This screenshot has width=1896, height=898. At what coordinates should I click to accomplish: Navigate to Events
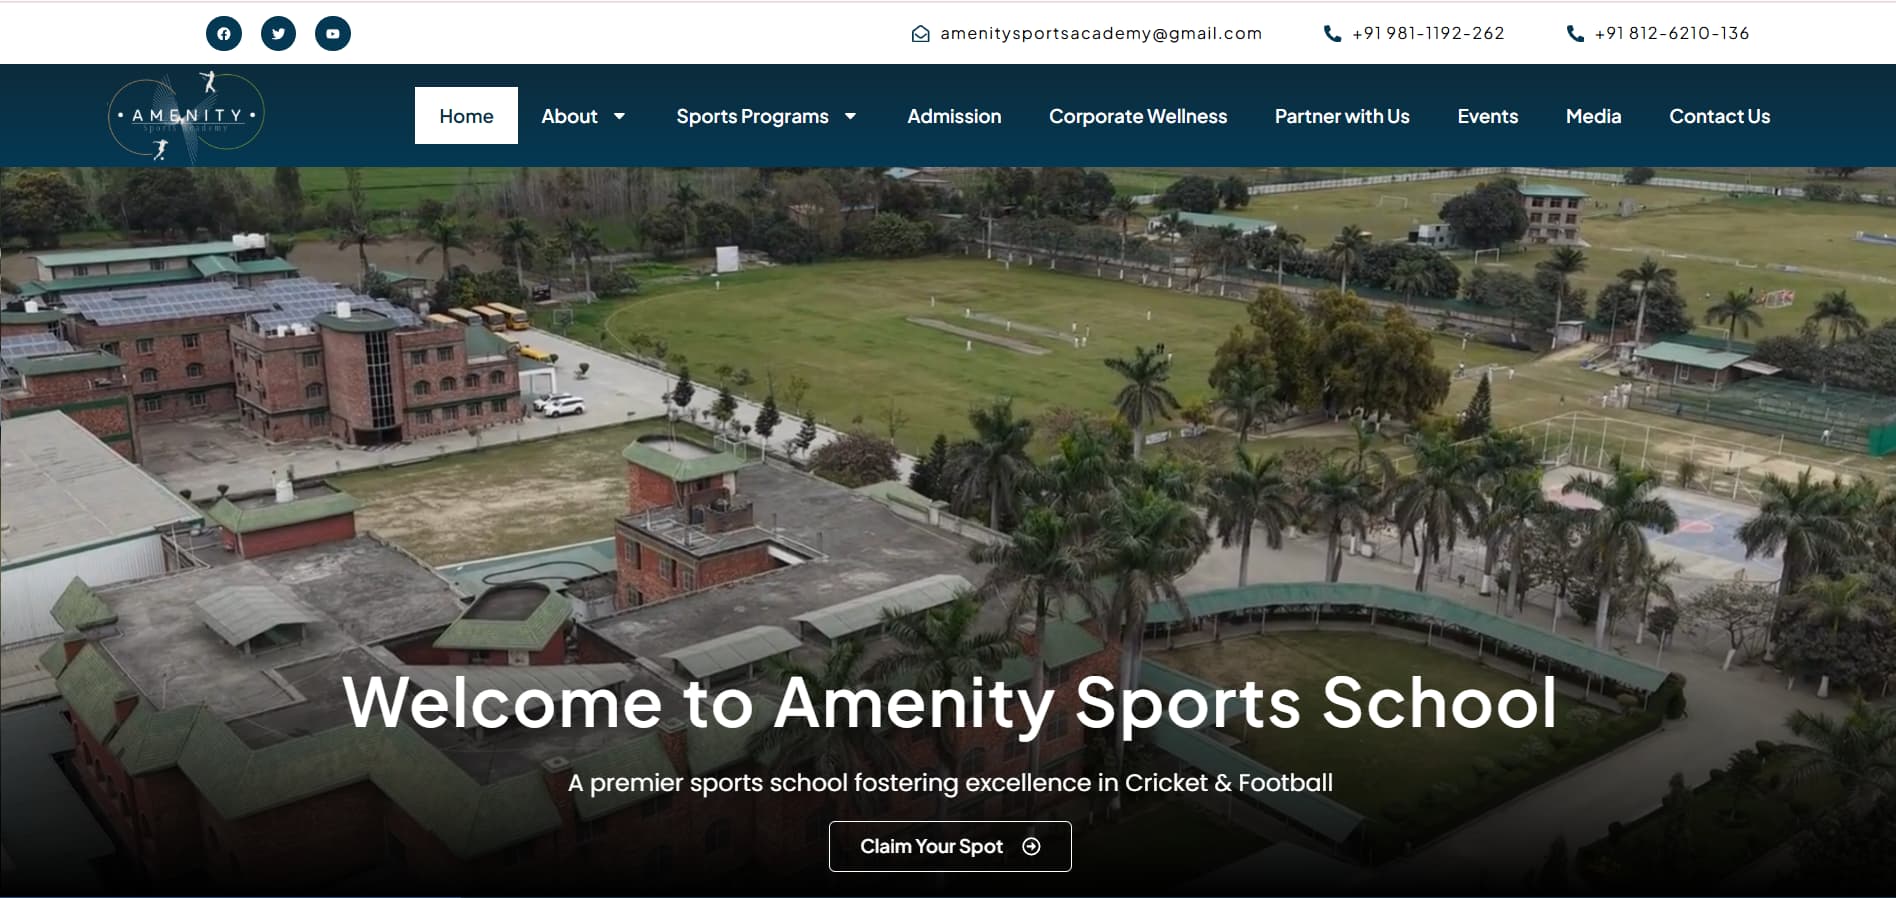click(x=1487, y=116)
